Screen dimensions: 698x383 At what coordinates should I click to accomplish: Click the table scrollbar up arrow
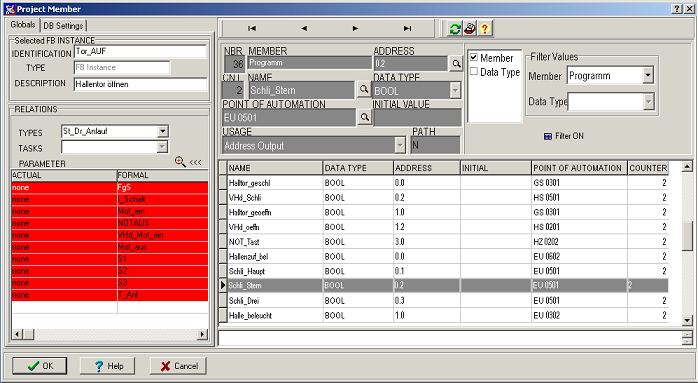687,167
